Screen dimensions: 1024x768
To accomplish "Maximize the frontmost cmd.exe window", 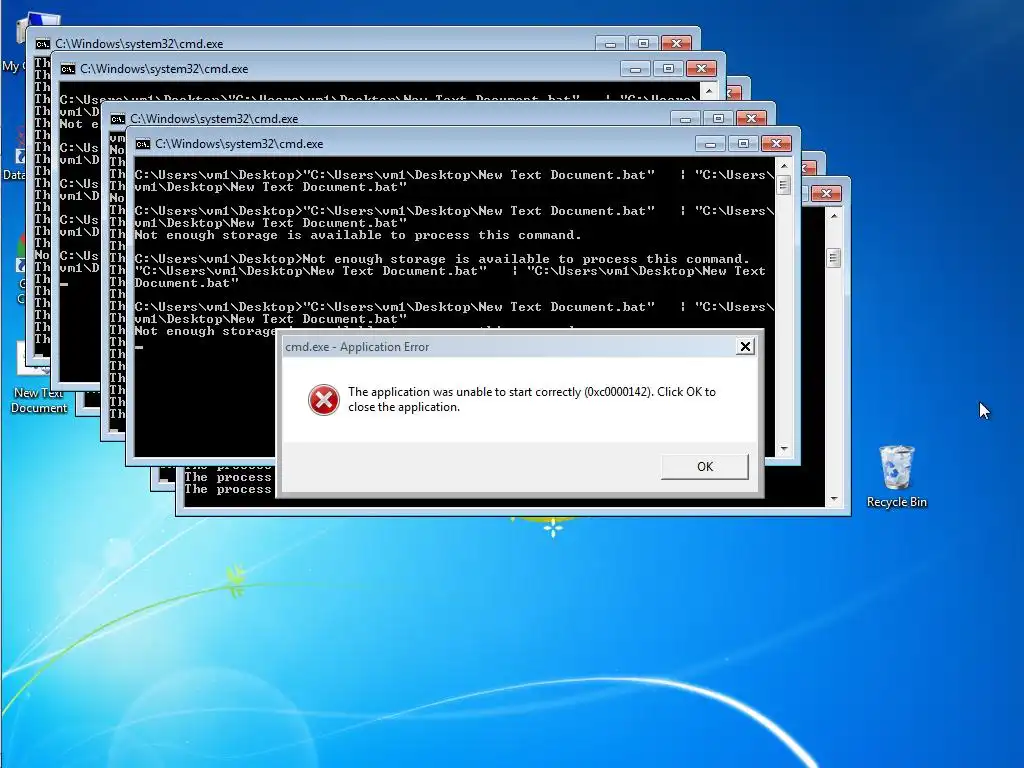I will pyautogui.click(x=743, y=144).
